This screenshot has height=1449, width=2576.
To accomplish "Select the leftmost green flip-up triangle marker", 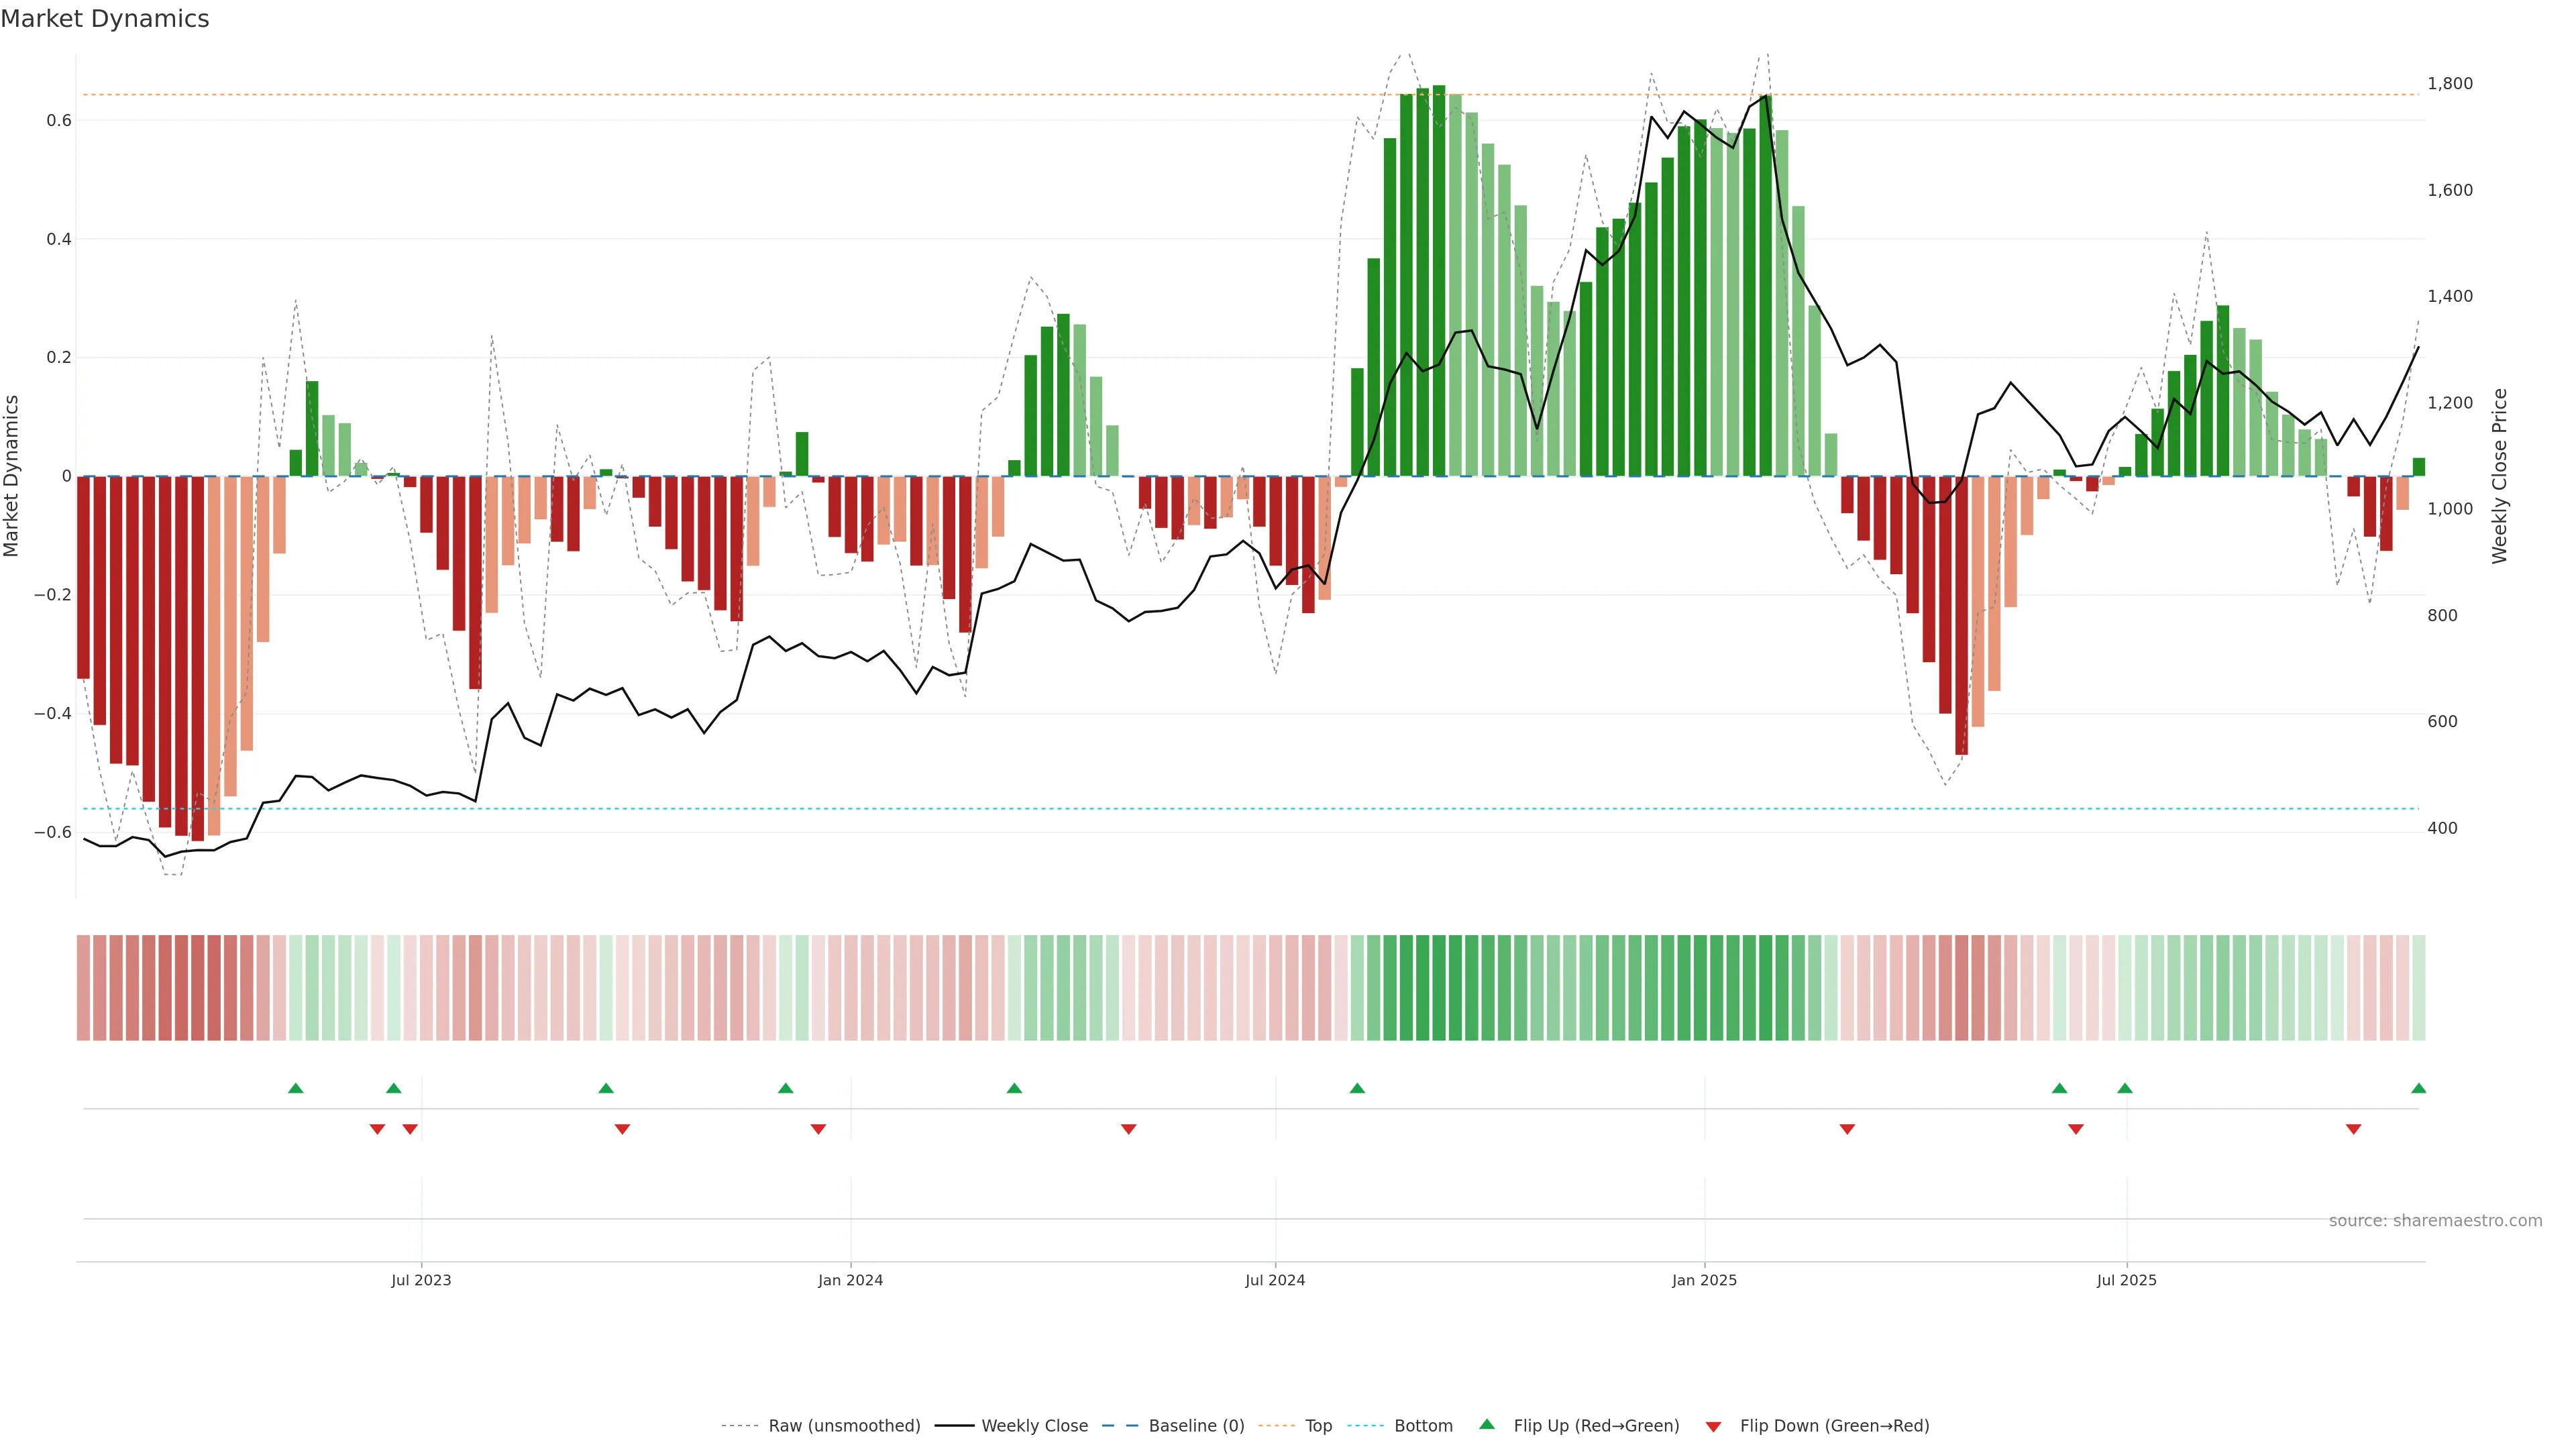I will [295, 1088].
